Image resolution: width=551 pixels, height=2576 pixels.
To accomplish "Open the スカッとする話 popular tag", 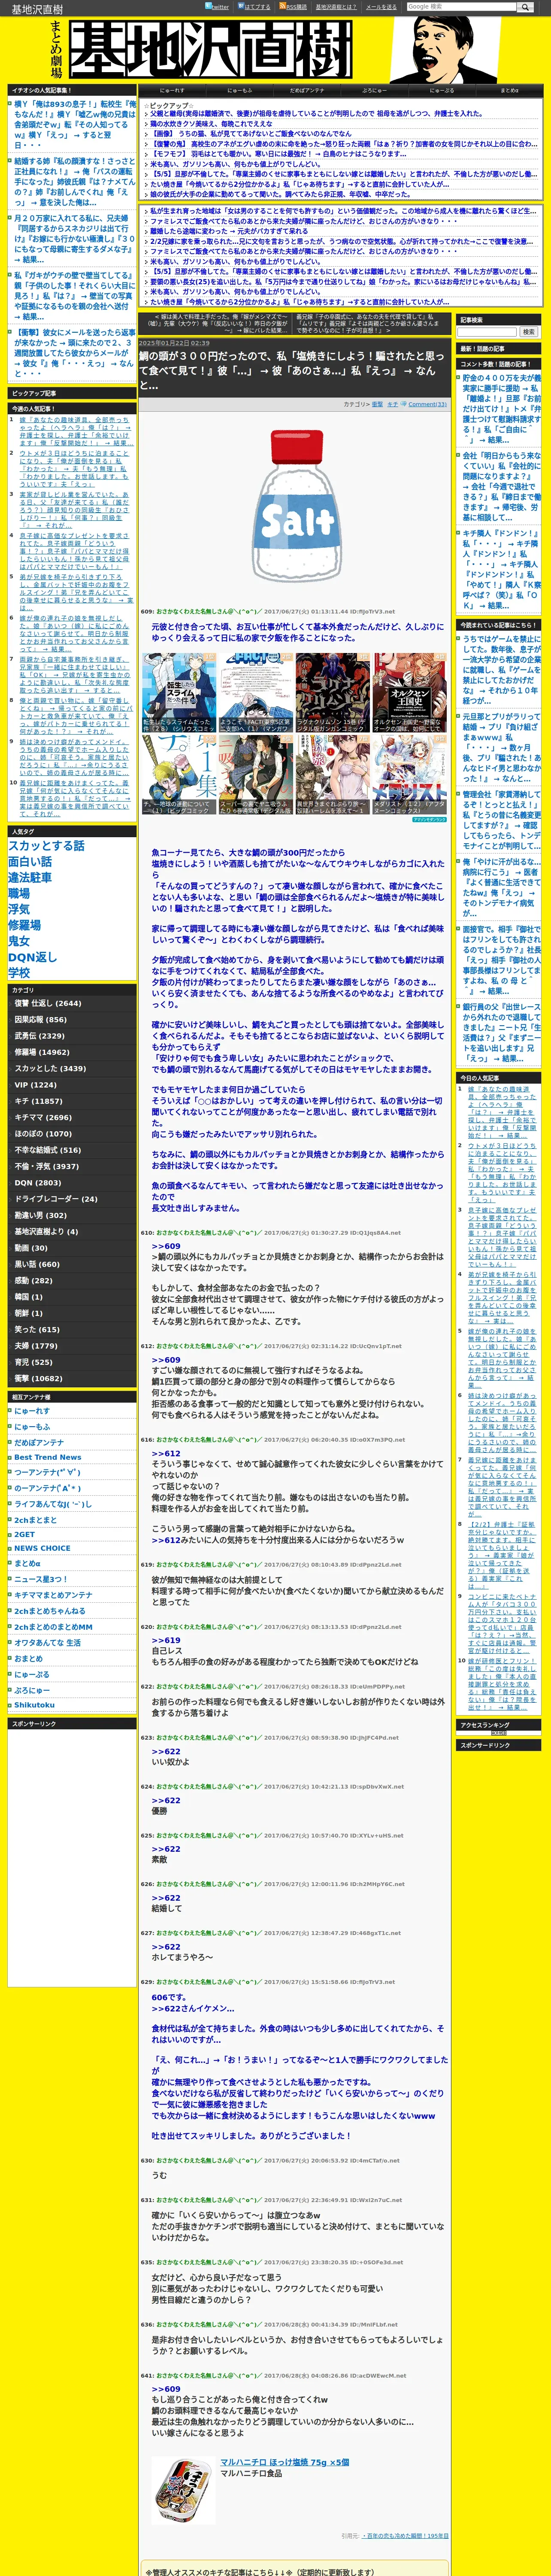I will click(x=46, y=845).
